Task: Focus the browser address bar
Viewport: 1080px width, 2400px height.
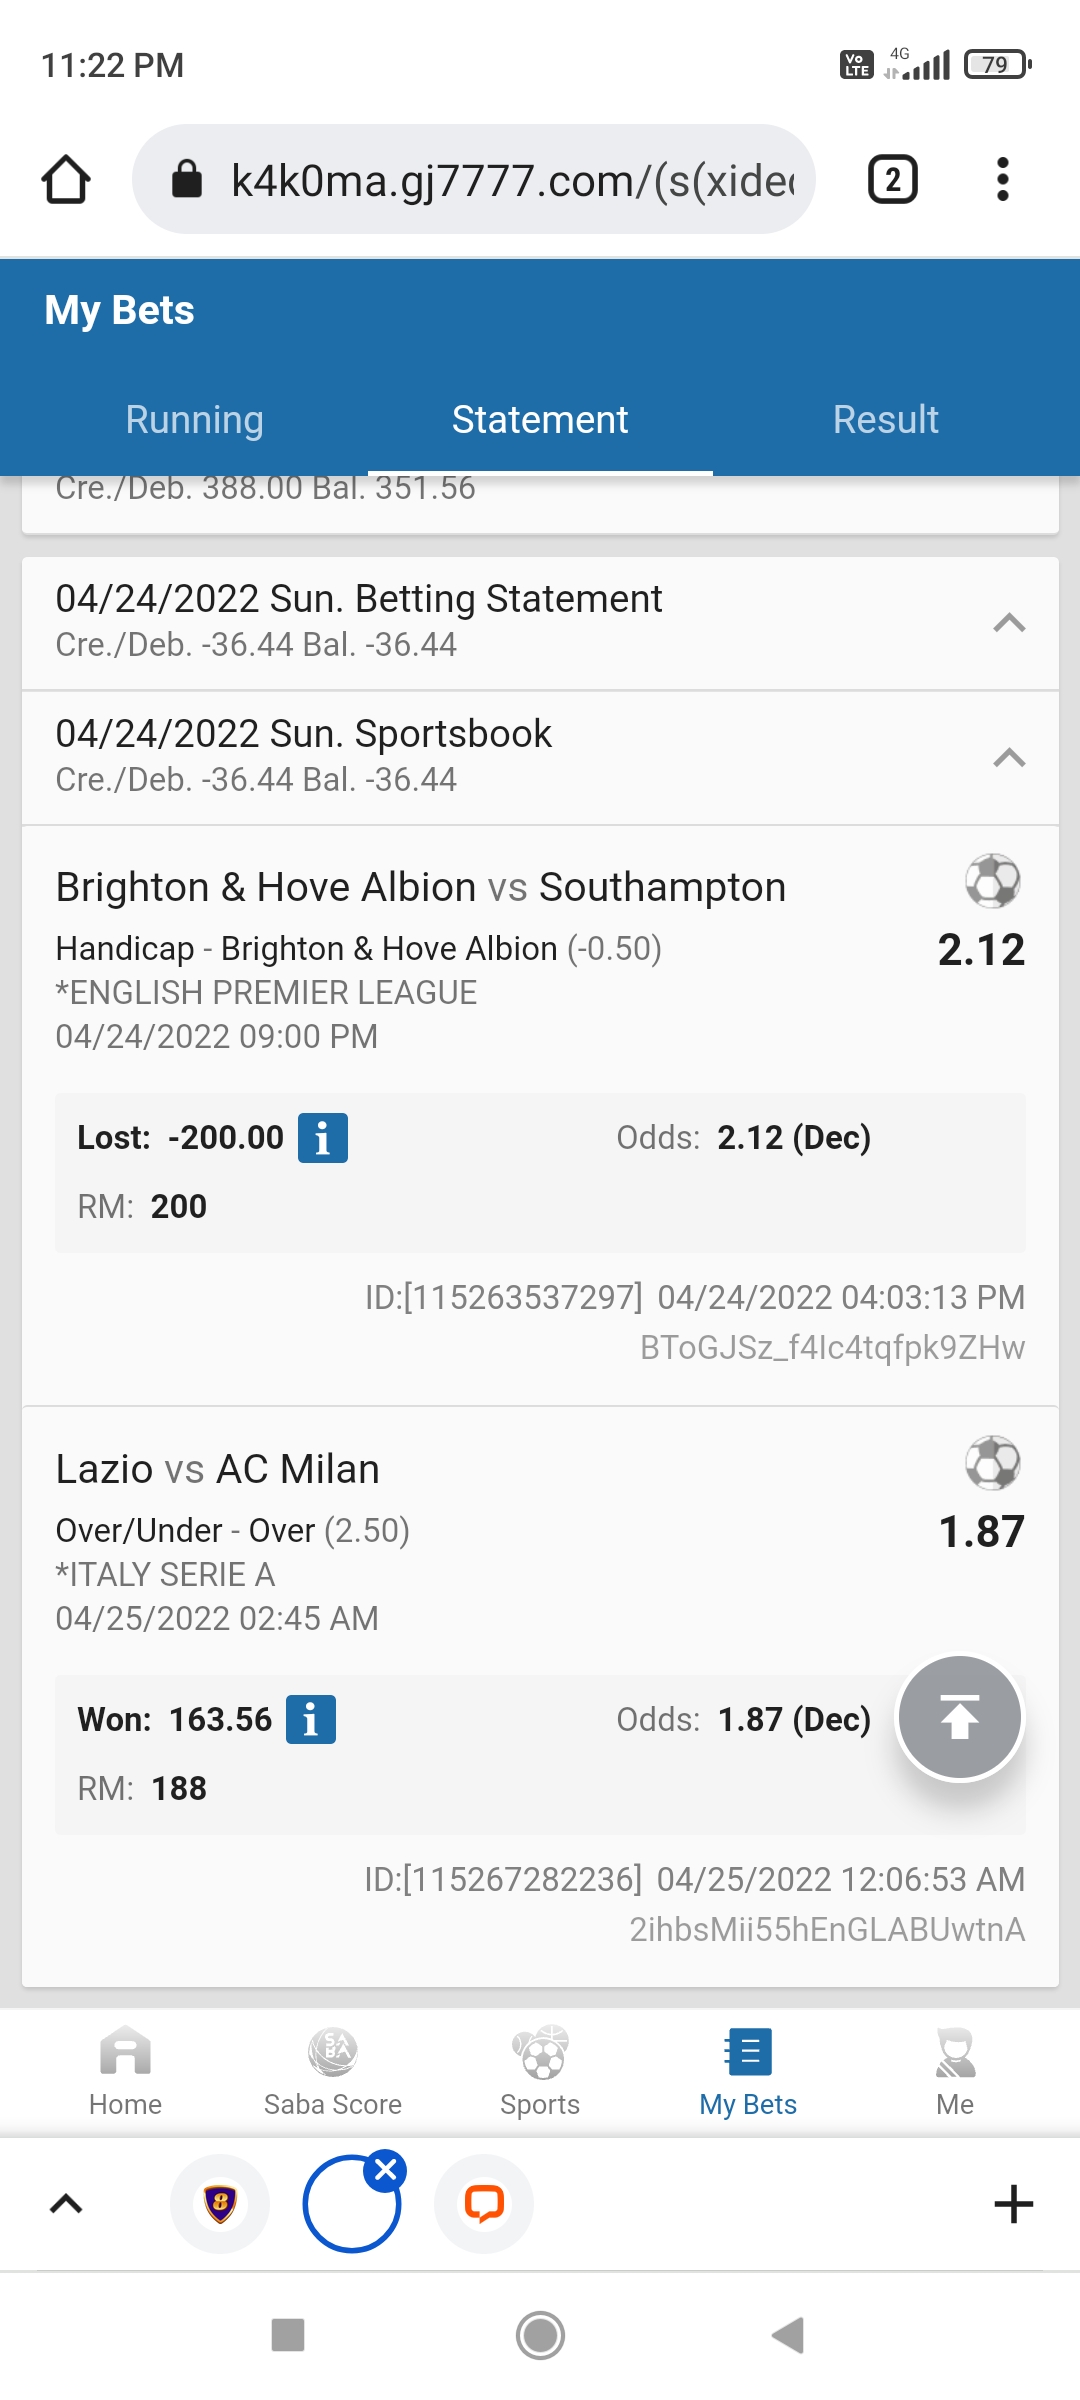Action: point(510,180)
